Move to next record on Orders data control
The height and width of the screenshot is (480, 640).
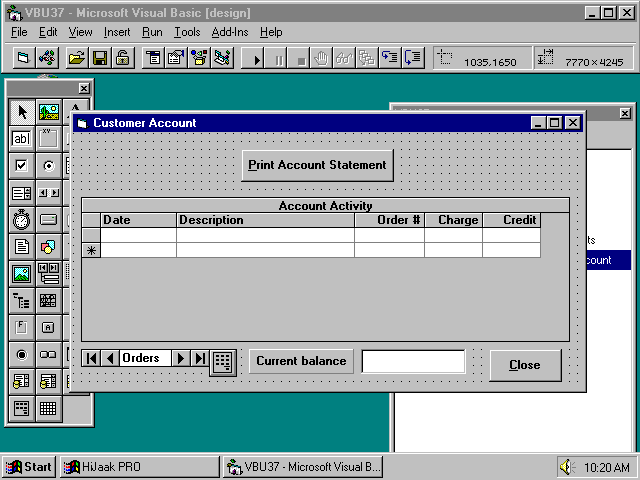click(x=181, y=358)
